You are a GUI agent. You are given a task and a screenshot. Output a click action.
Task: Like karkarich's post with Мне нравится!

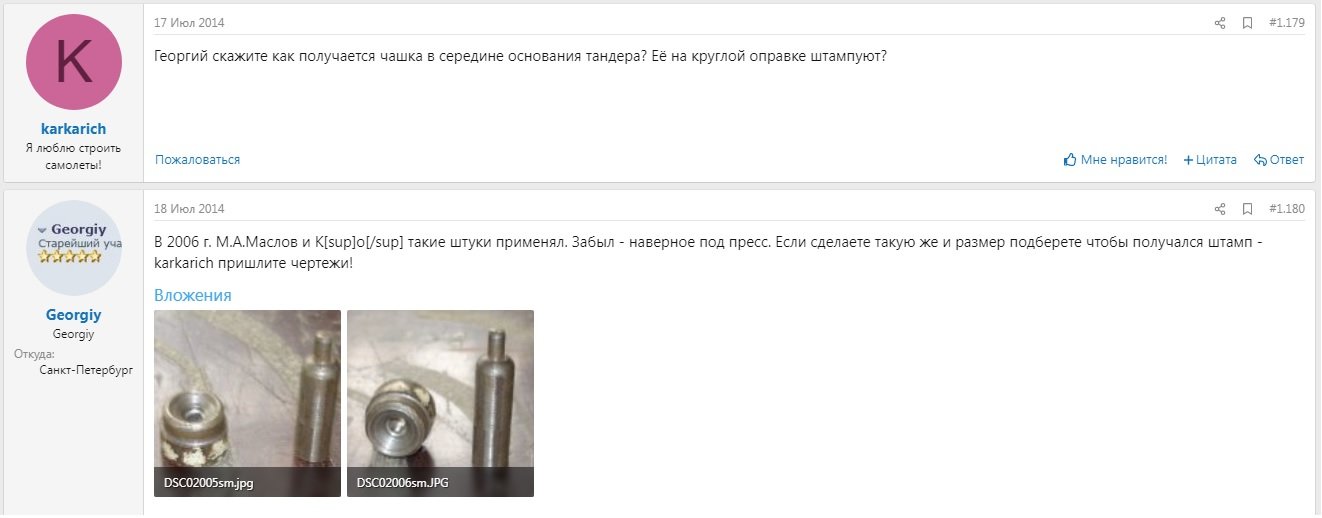(1116, 160)
